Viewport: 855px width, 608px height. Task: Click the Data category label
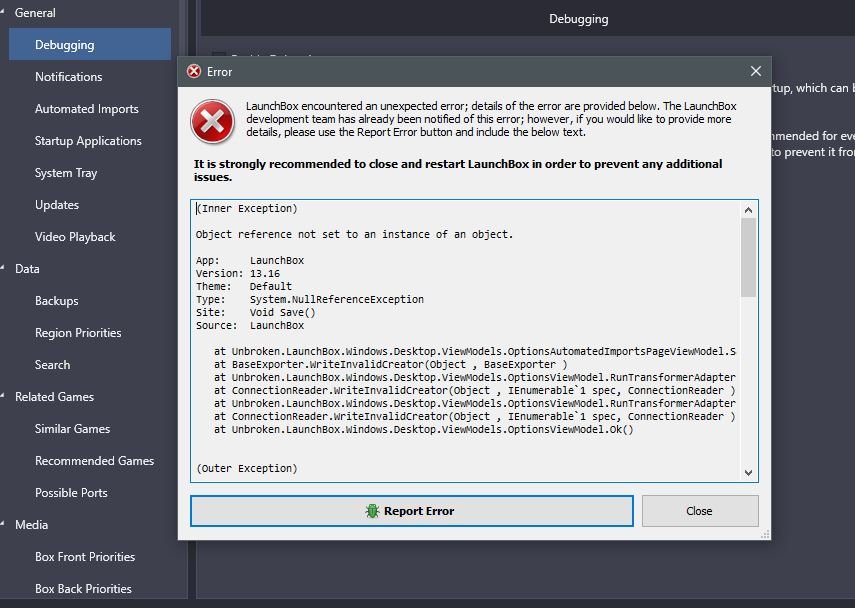[27, 268]
